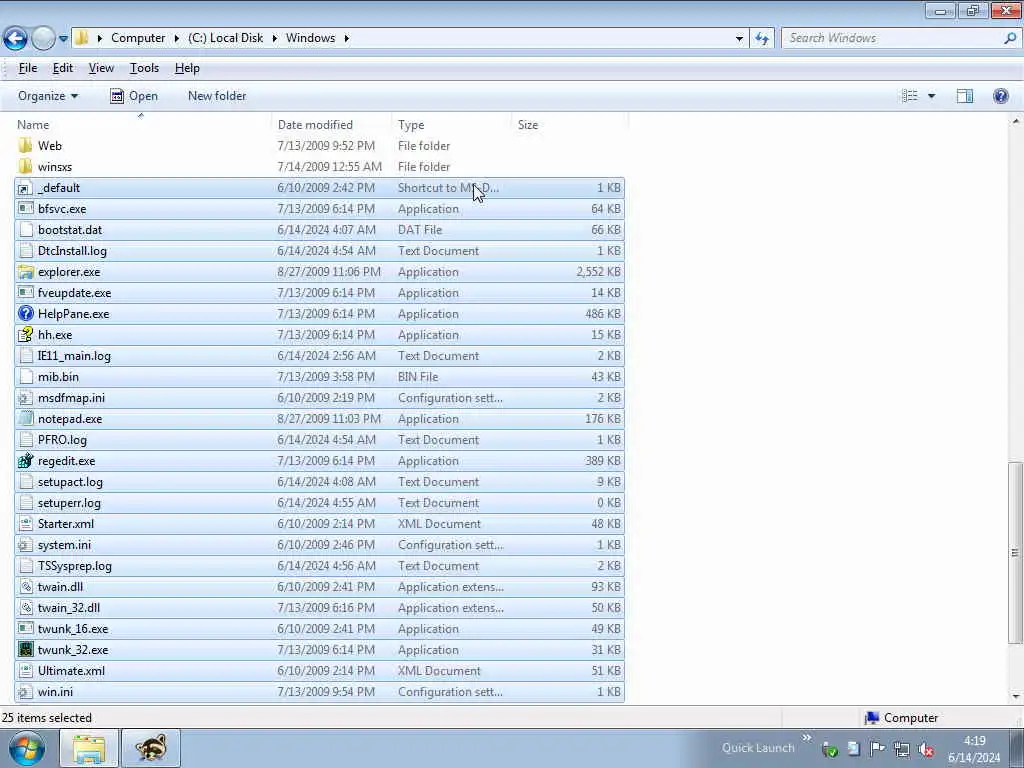Click the win.ini file icon

click(25, 692)
